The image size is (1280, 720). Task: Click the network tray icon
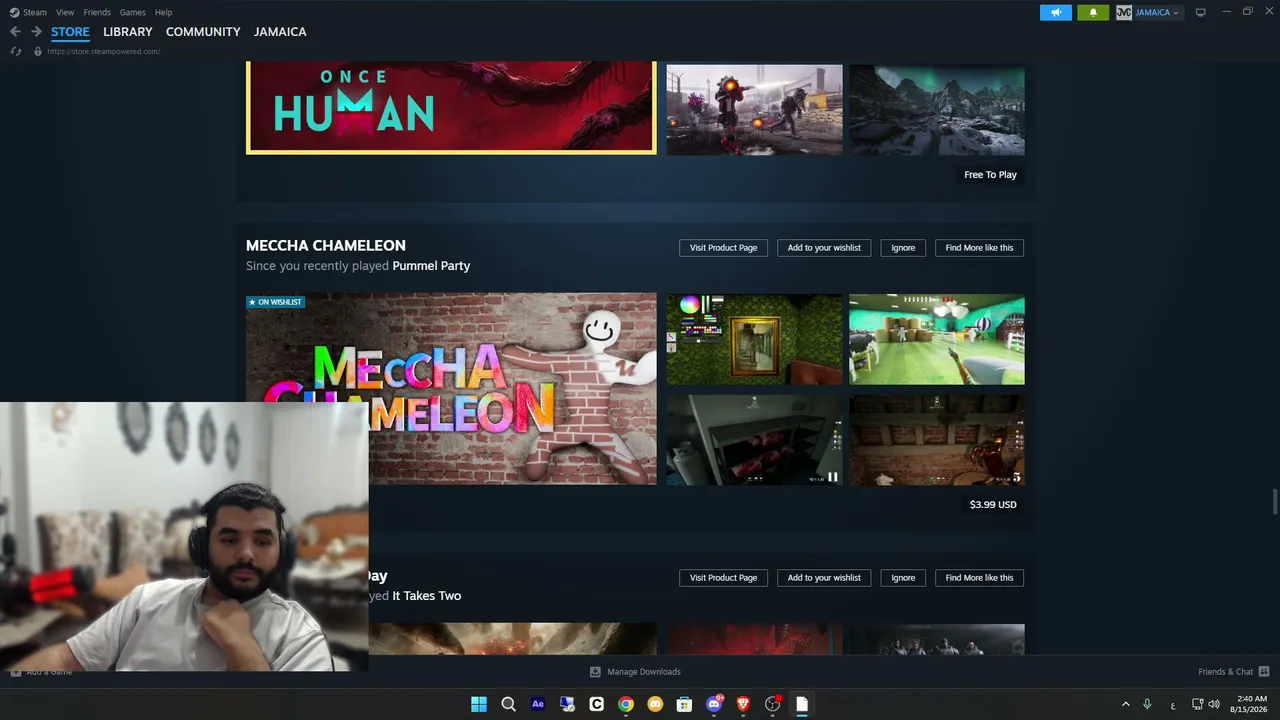pos(1197,704)
